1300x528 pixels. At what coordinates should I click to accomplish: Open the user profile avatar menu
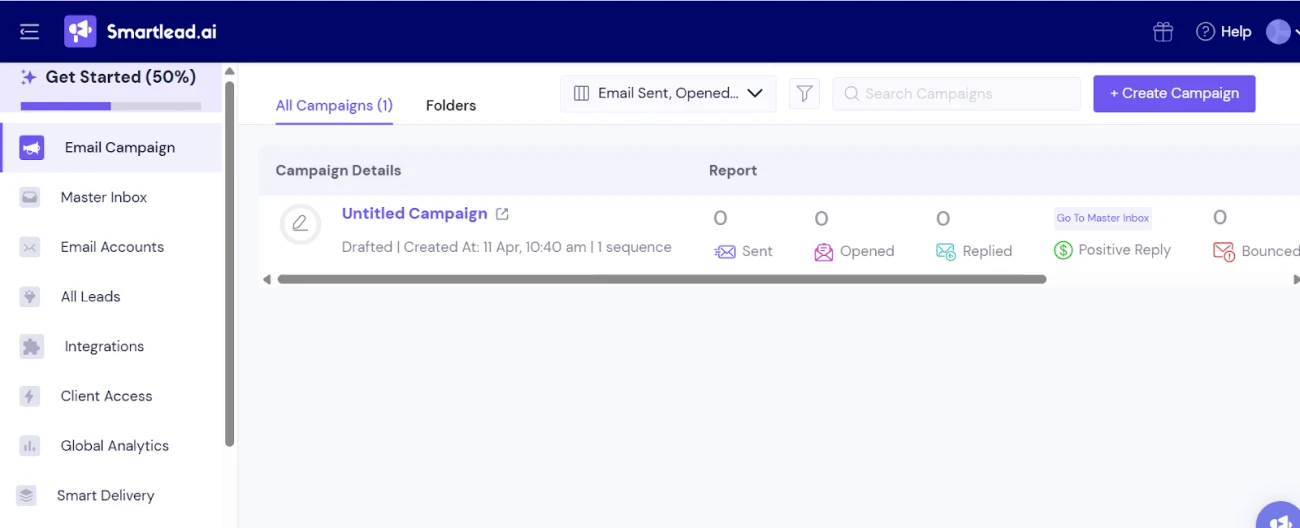click(1278, 32)
